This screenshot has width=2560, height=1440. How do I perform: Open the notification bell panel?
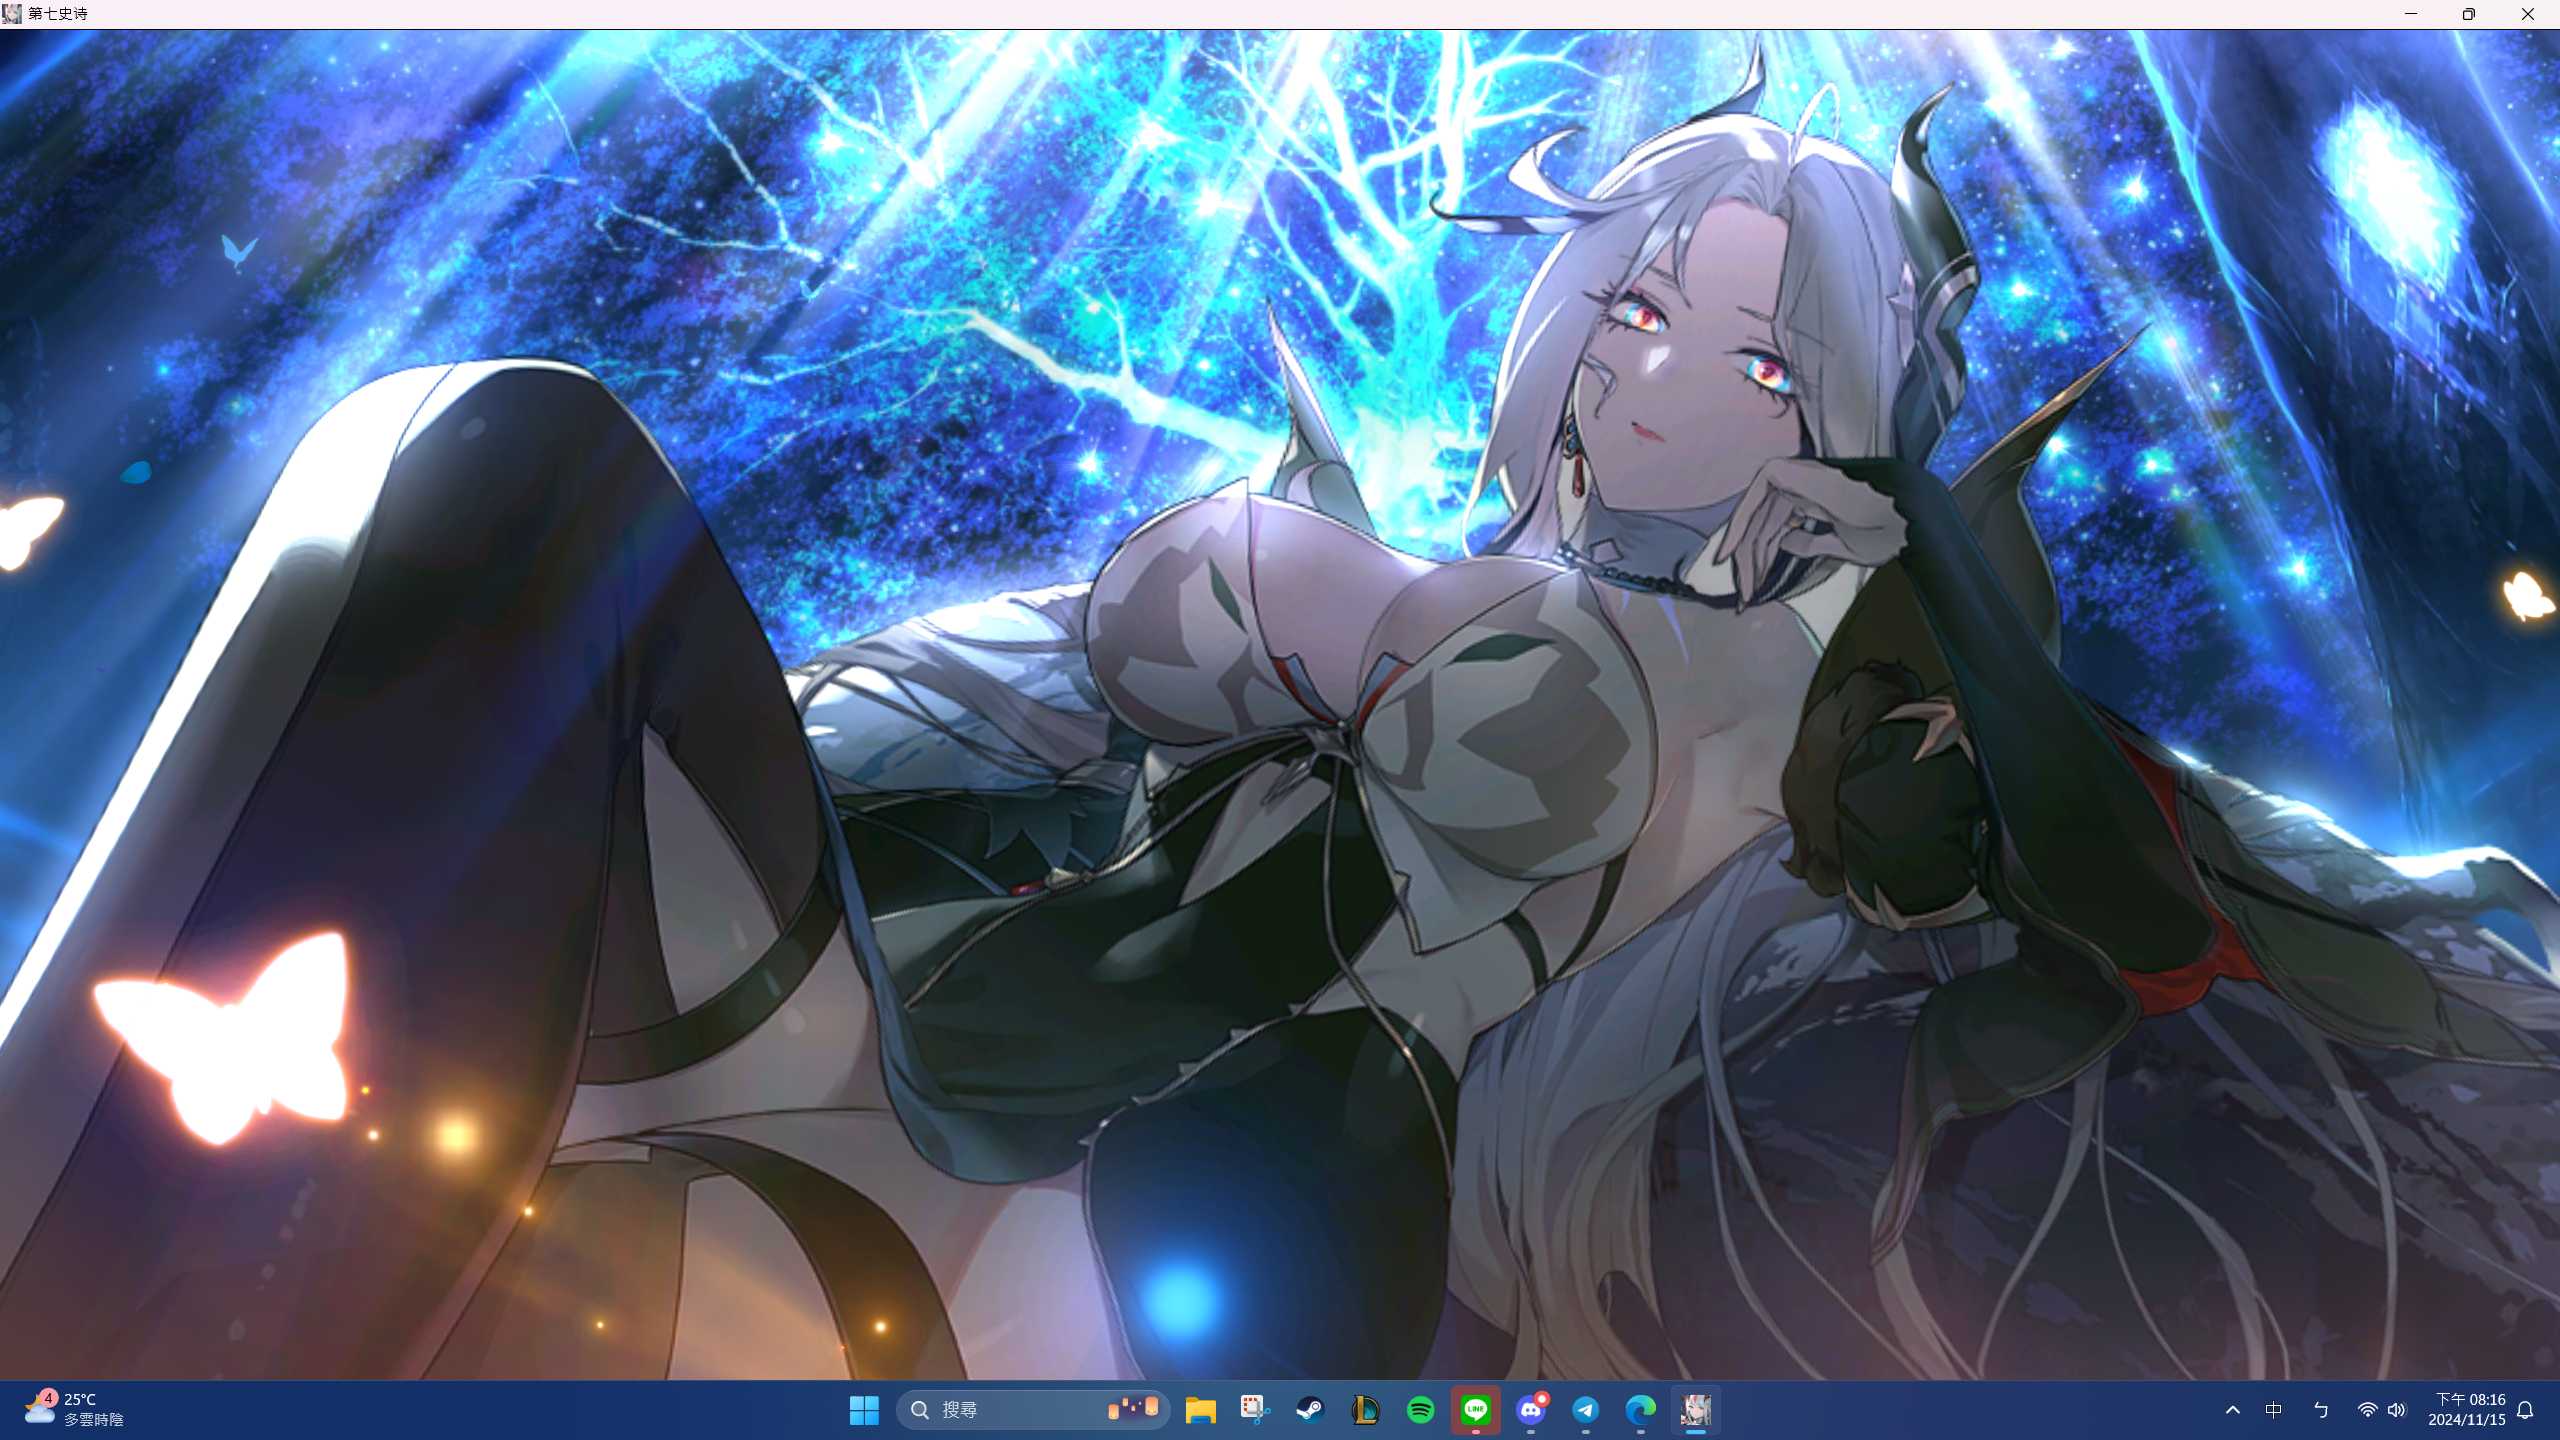(x=2525, y=1410)
